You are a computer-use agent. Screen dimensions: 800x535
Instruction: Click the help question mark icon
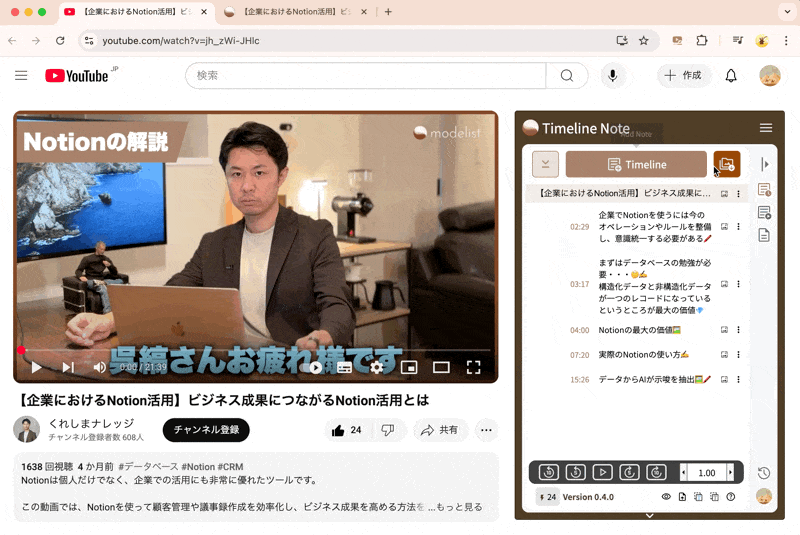click(x=730, y=497)
